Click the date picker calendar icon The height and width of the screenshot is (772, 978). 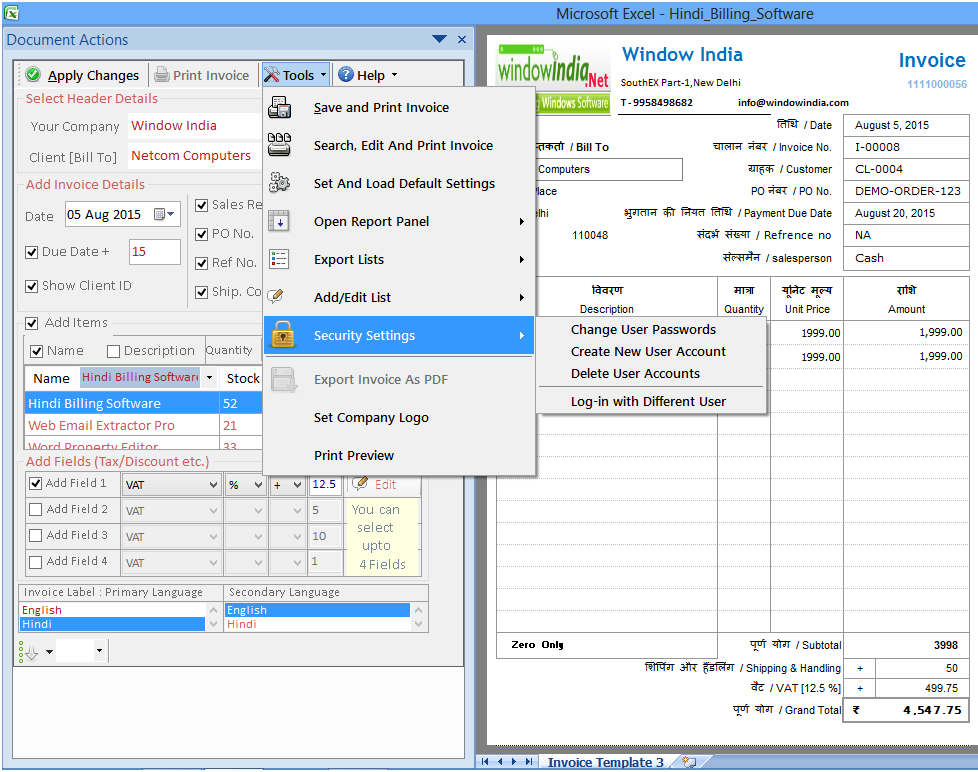pos(160,214)
